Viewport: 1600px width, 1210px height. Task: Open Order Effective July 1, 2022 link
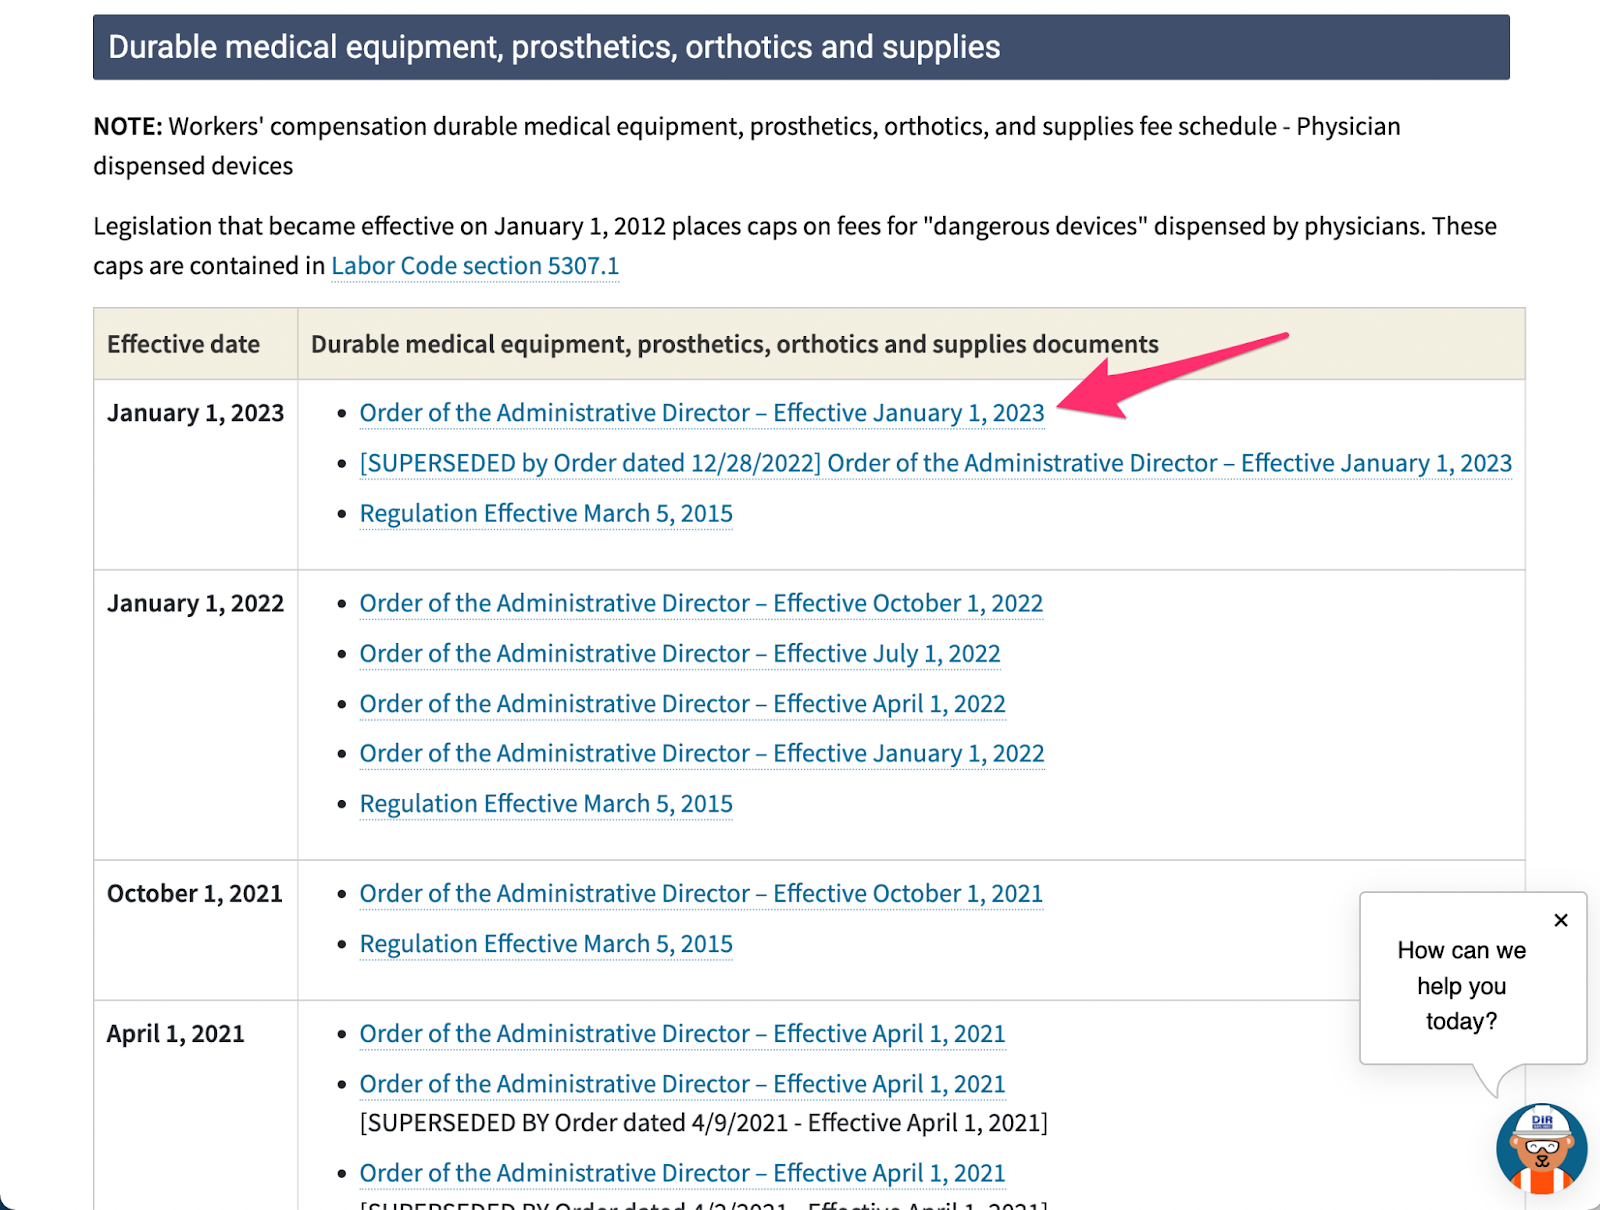[680, 653]
